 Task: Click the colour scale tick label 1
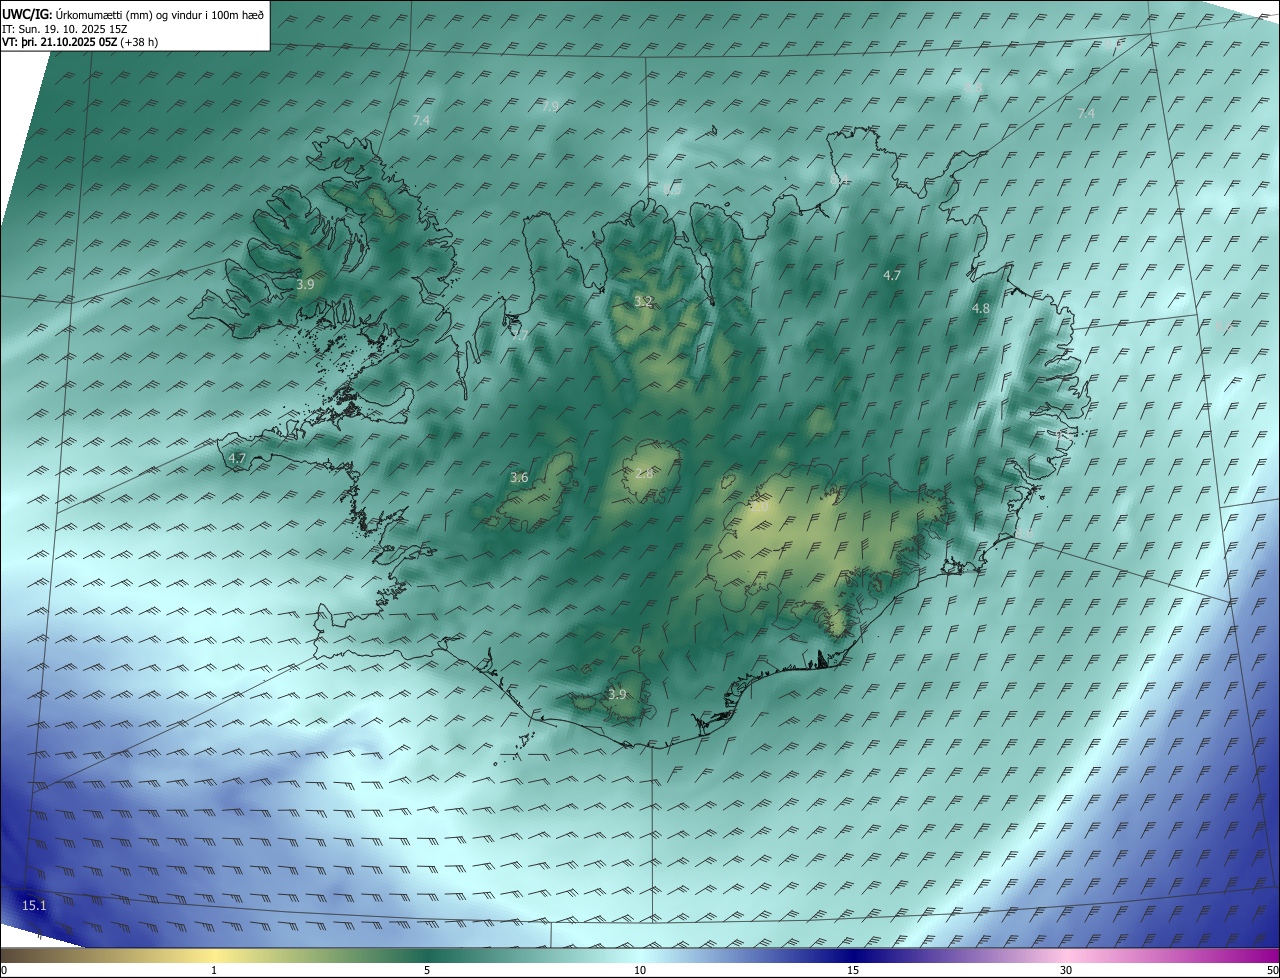[x=214, y=970]
